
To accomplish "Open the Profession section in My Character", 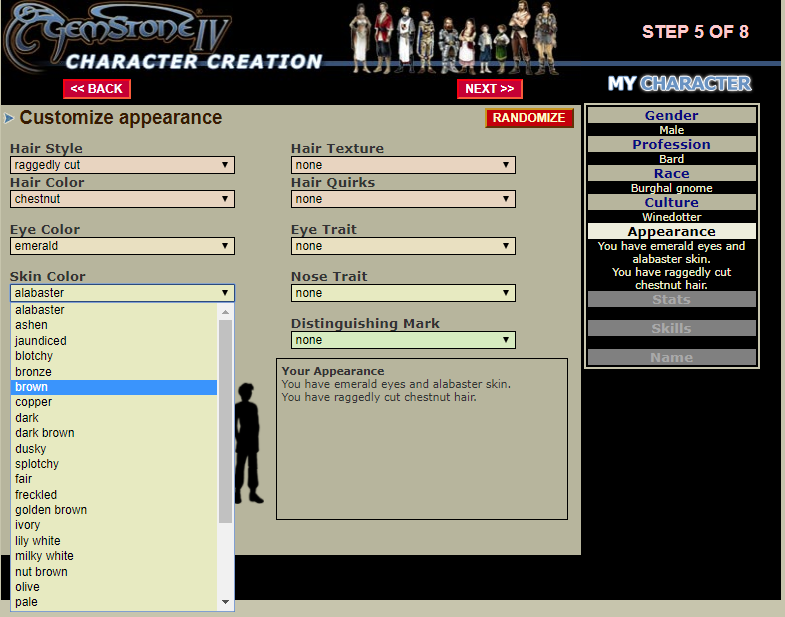I will [671, 144].
